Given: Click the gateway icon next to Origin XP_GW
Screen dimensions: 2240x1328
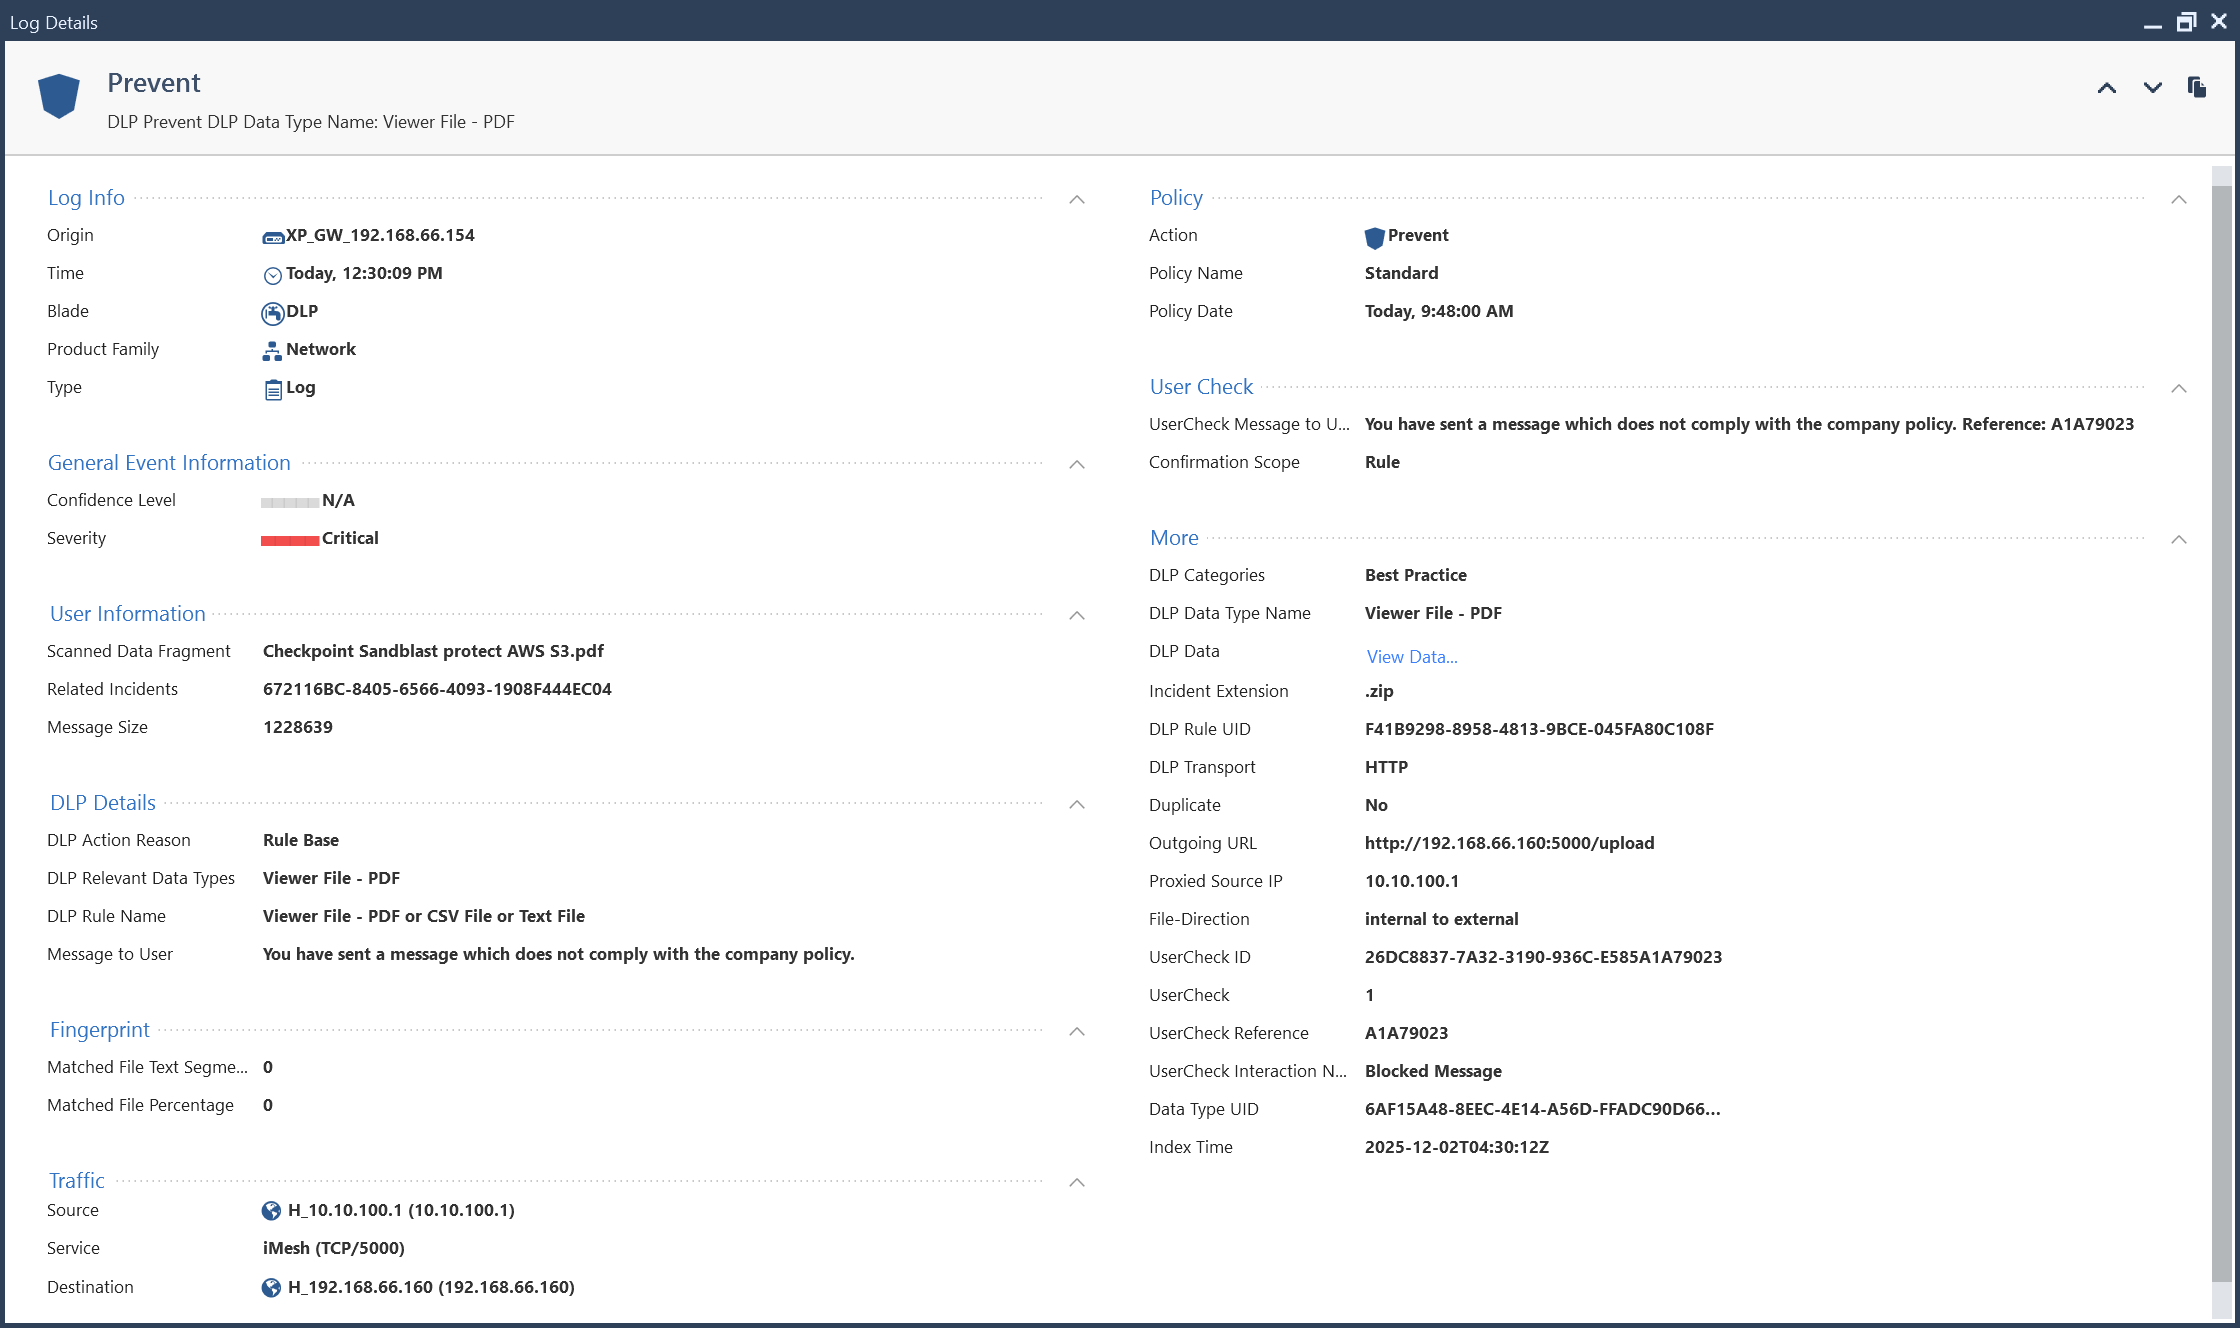Looking at the screenshot, I should [x=271, y=236].
